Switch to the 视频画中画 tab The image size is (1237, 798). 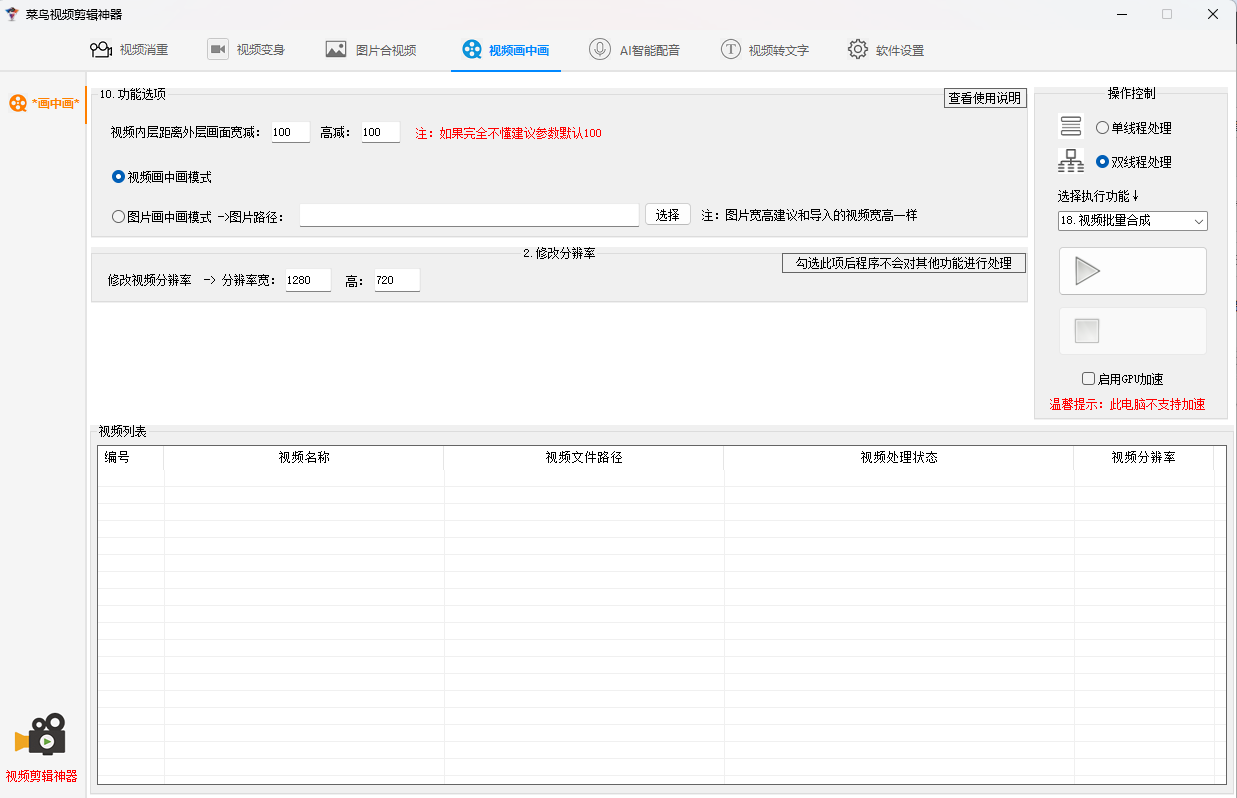tap(506, 50)
